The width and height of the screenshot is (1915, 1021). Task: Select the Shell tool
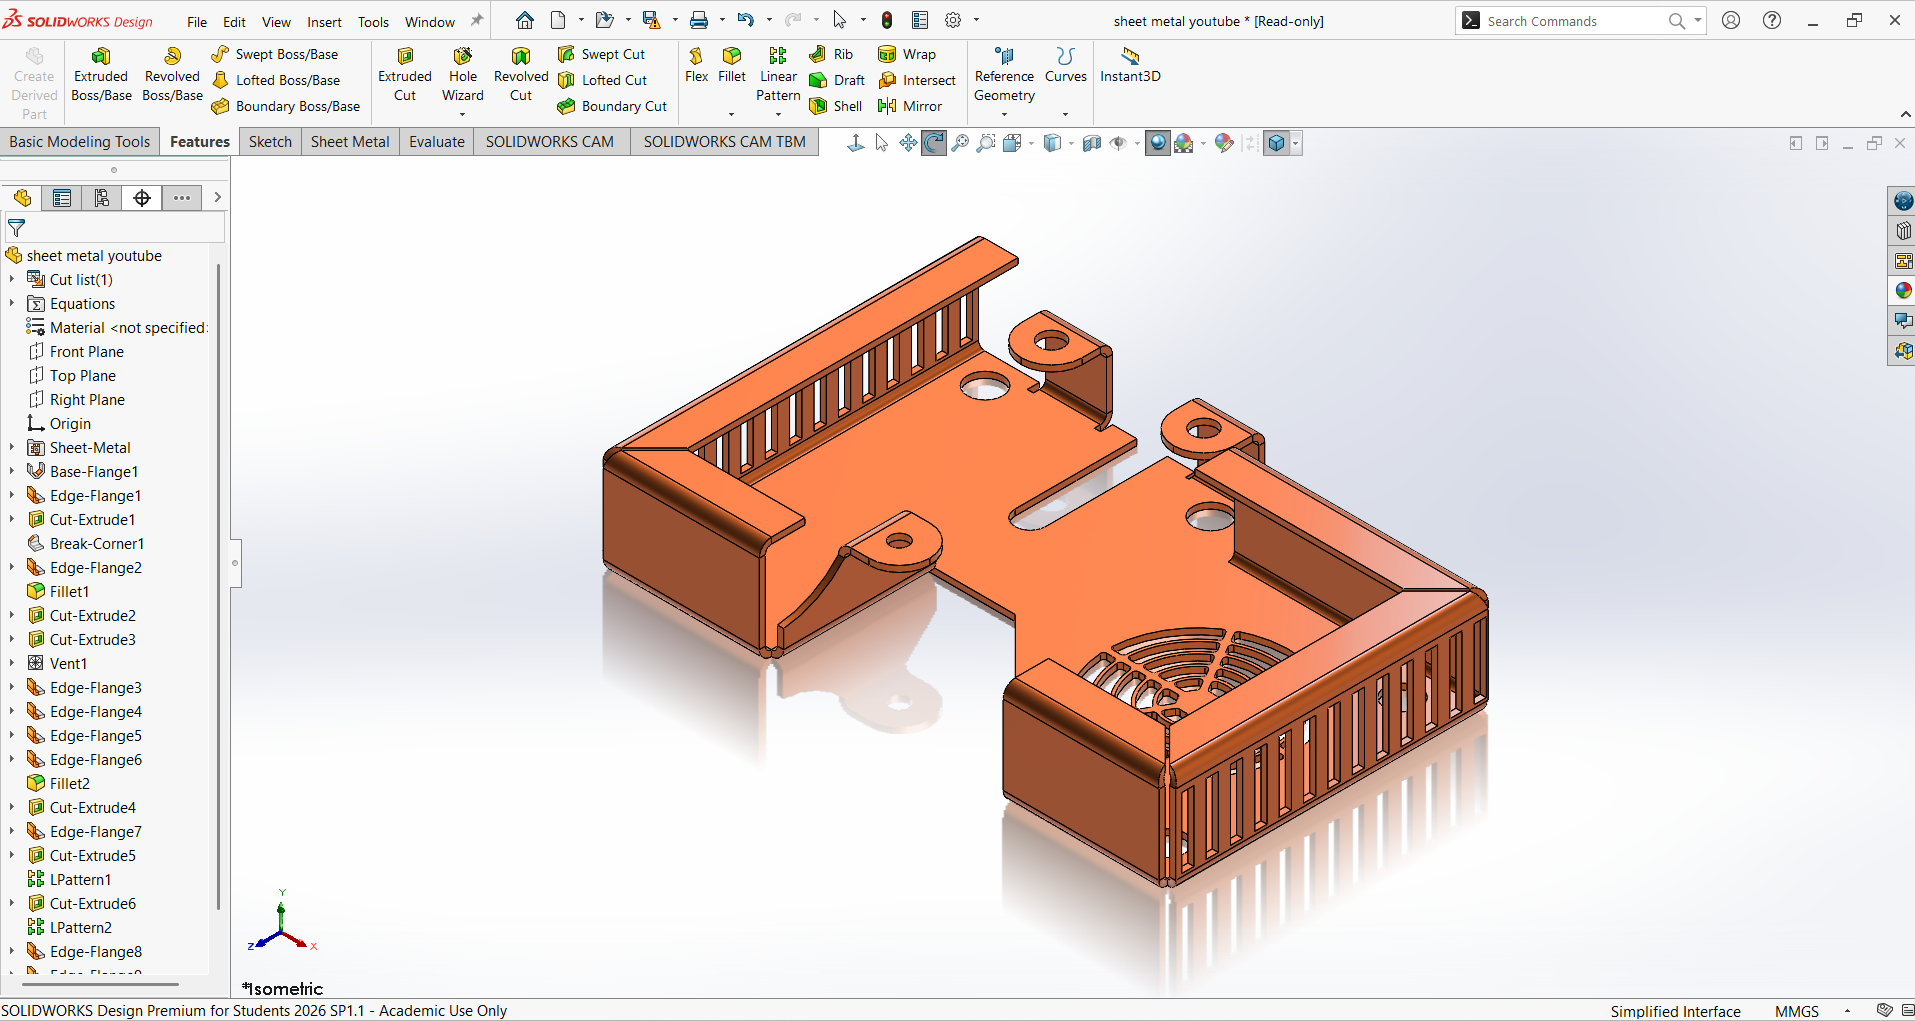835,106
